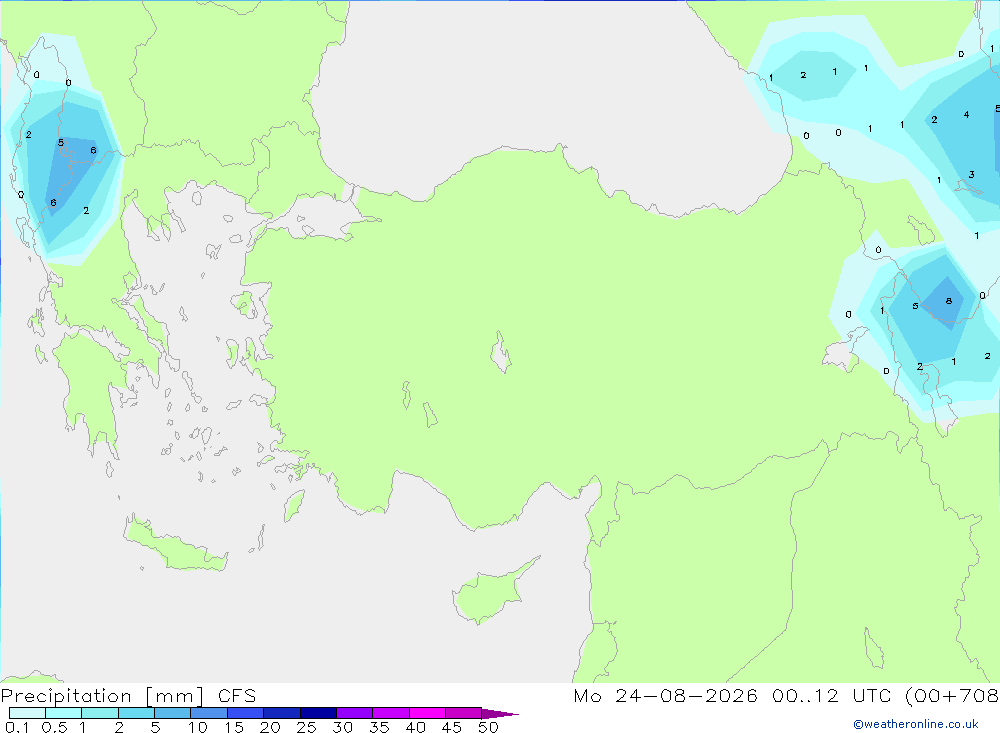Click the 'Precipitation [mm]' title text

click(x=102, y=696)
